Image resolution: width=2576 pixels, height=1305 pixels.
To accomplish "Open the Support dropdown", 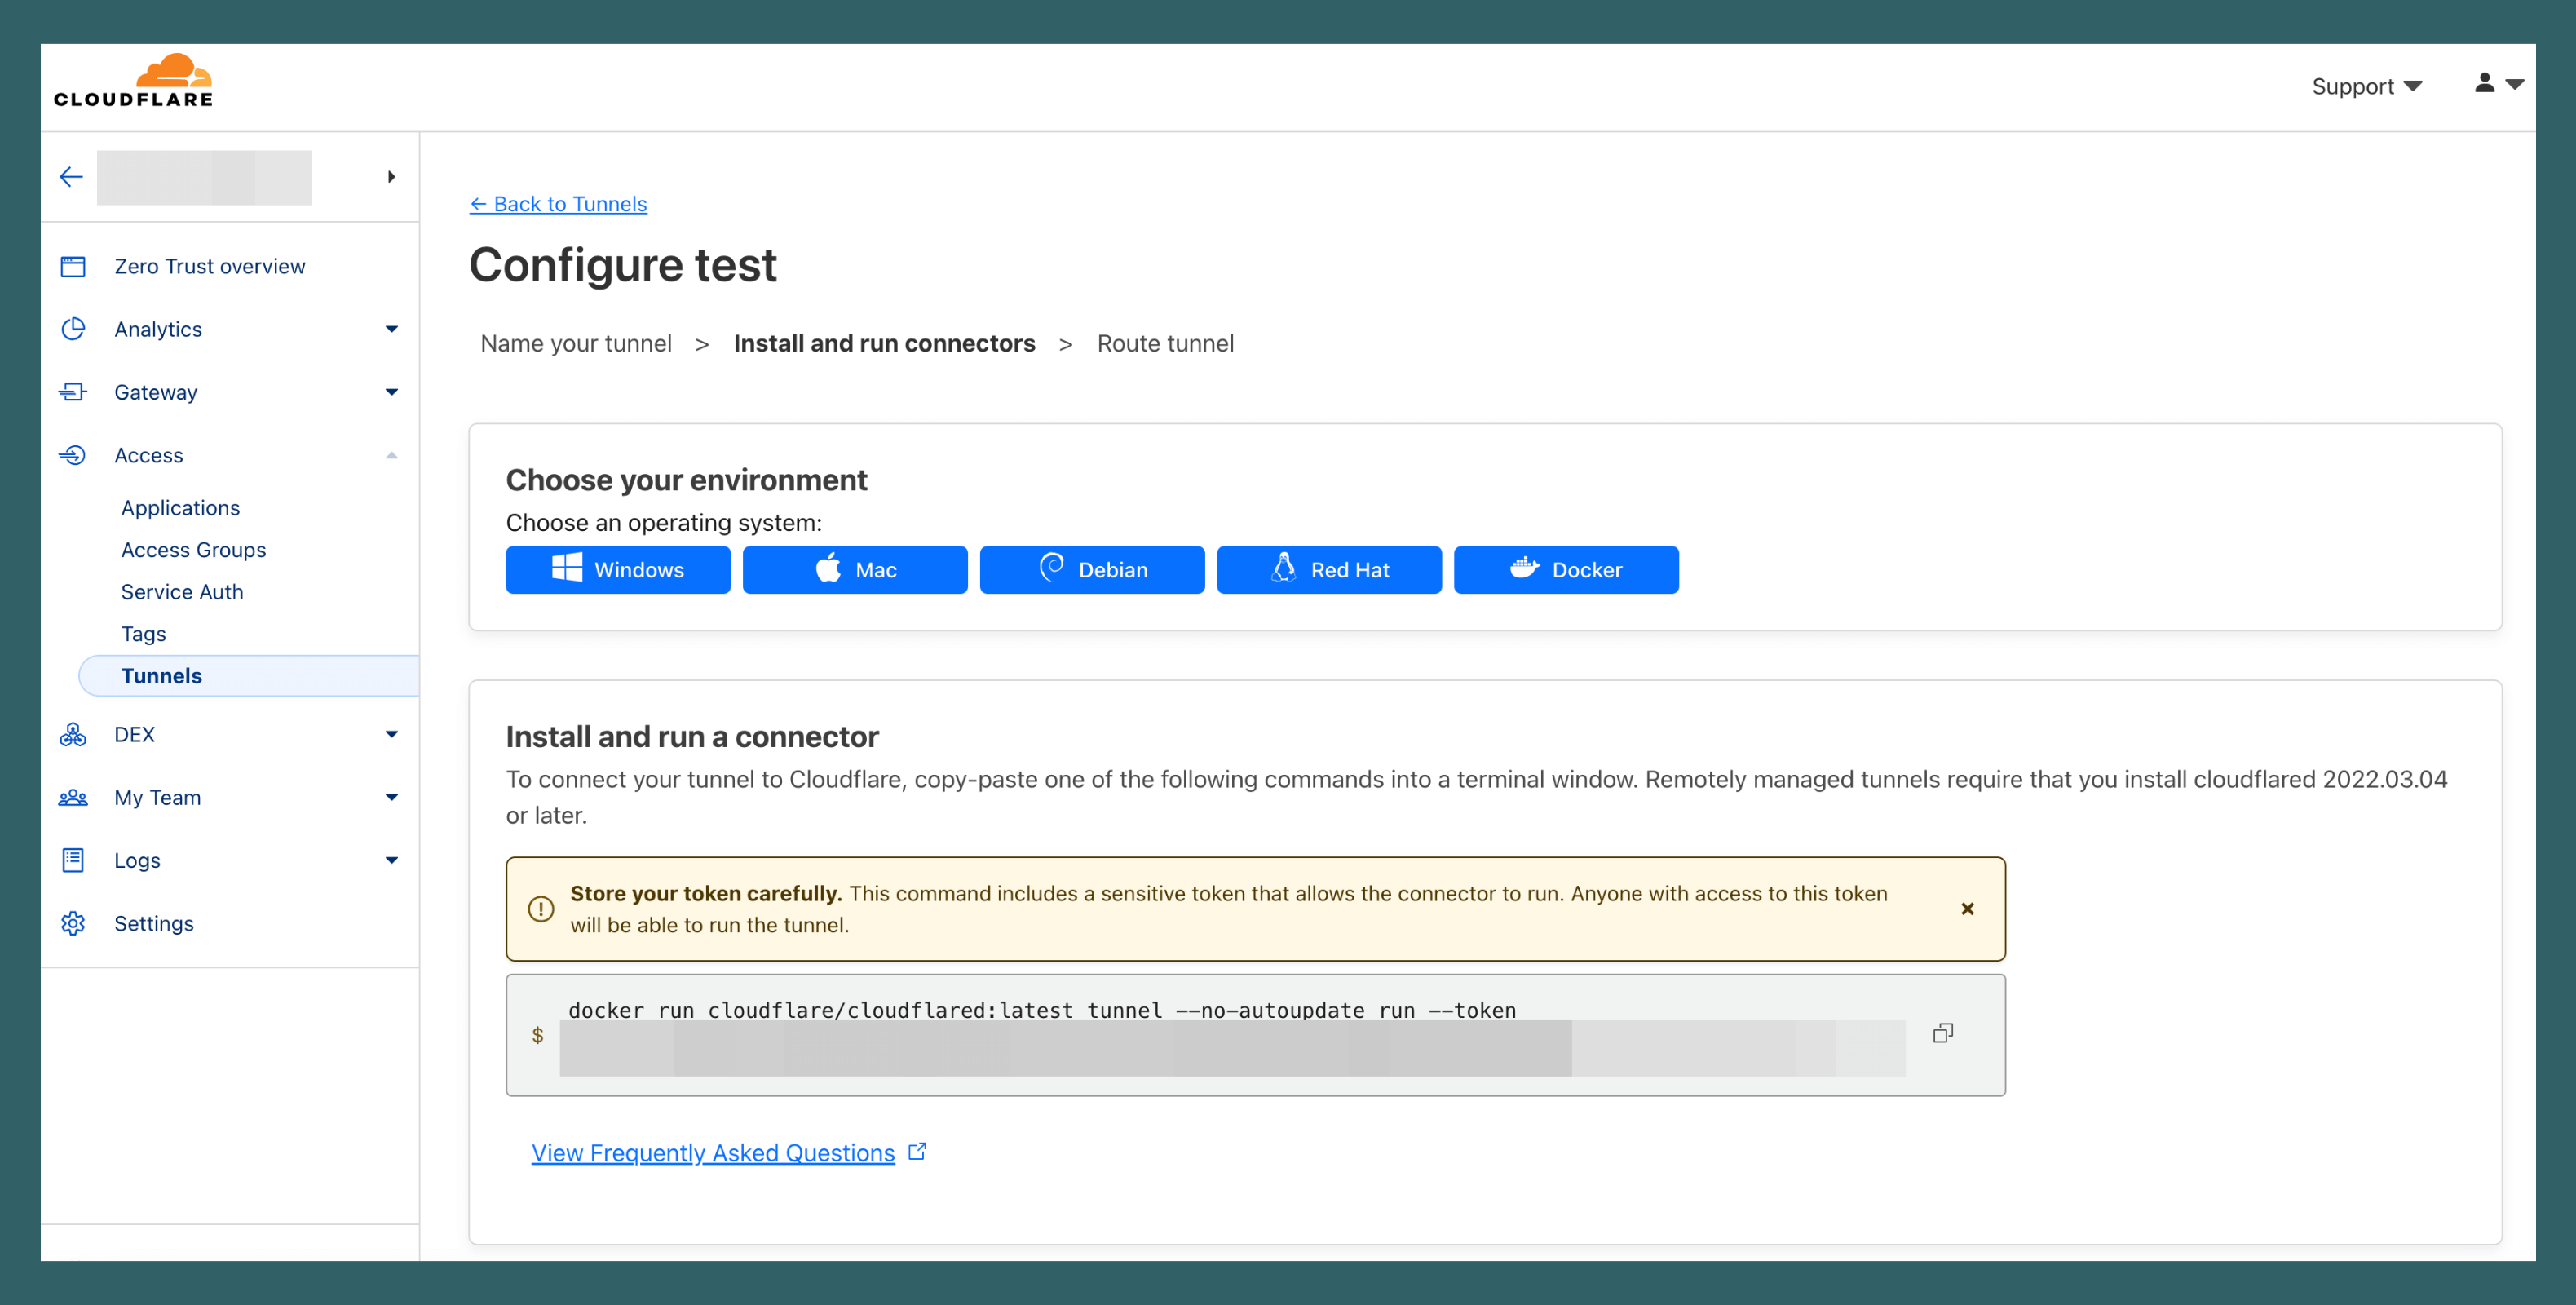I will (2366, 87).
